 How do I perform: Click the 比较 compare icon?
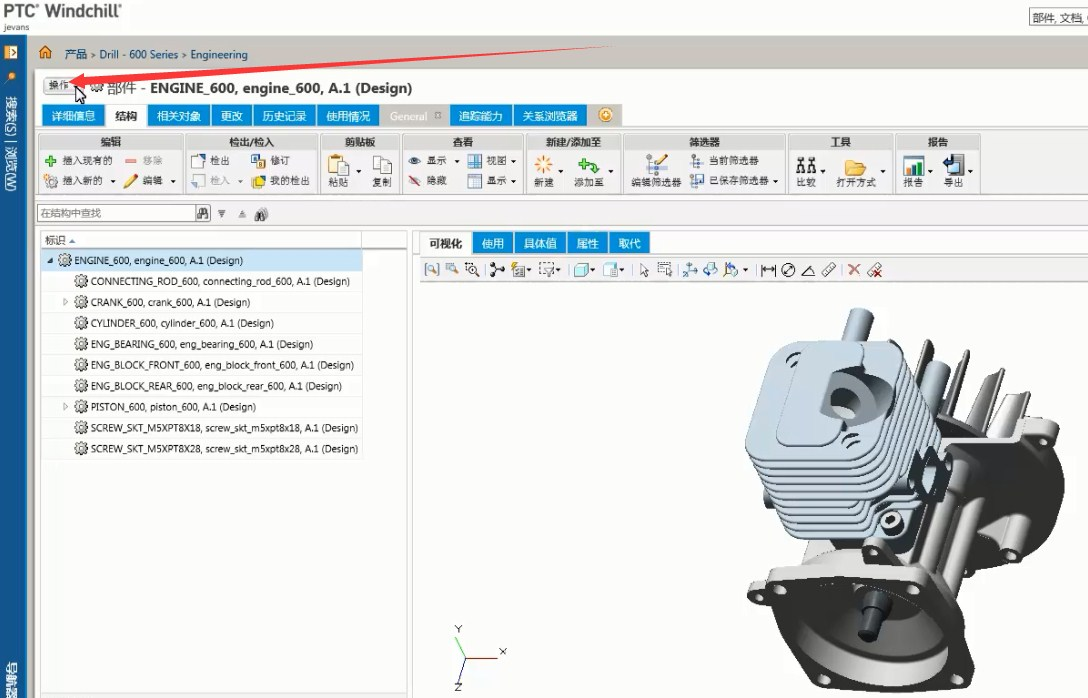pyautogui.click(x=806, y=165)
